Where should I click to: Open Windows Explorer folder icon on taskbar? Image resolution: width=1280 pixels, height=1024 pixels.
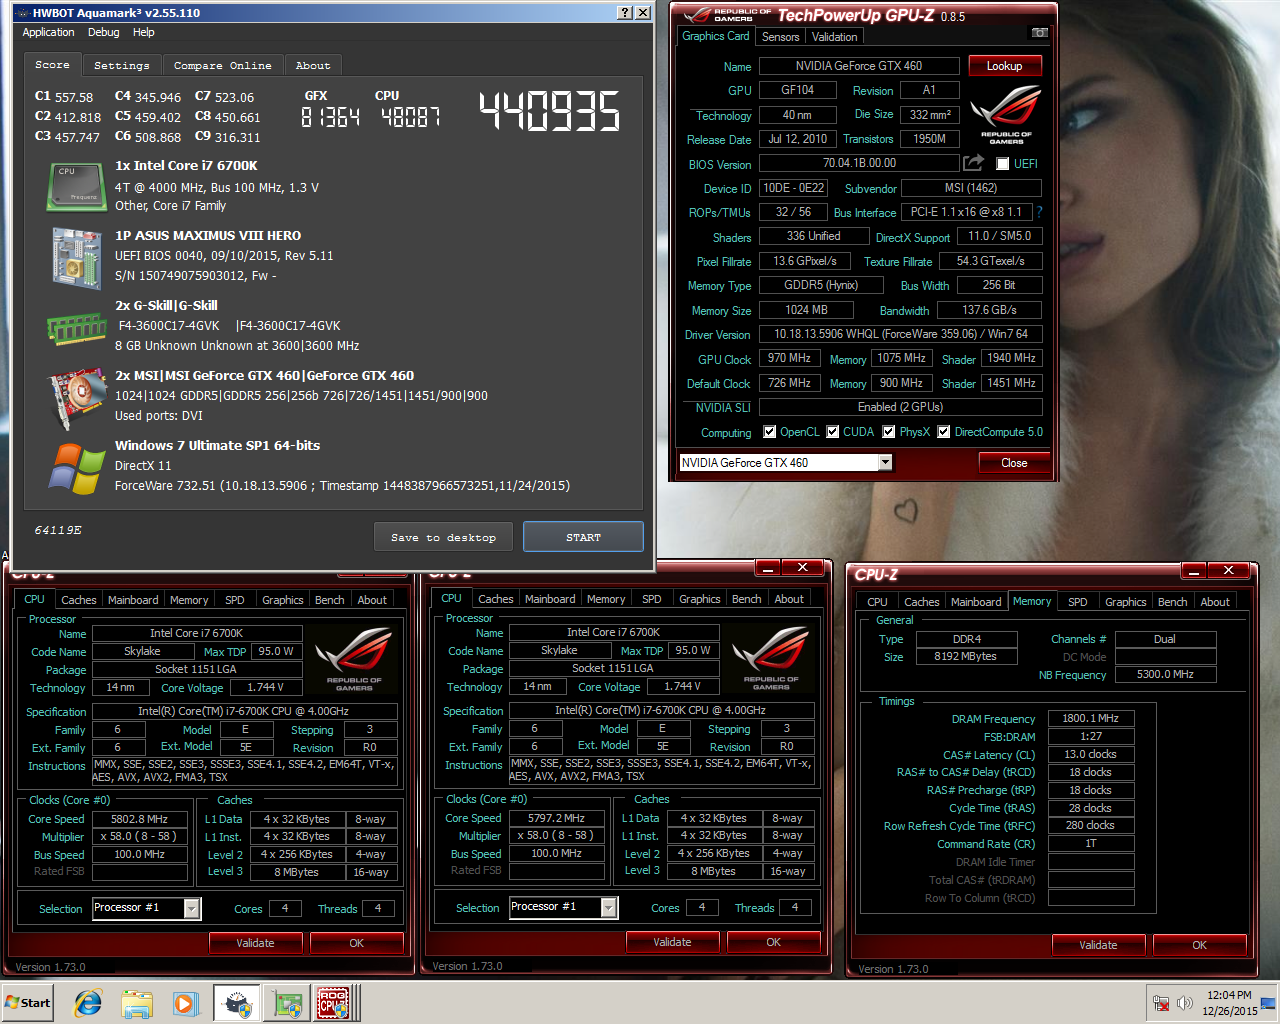point(137,1003)
